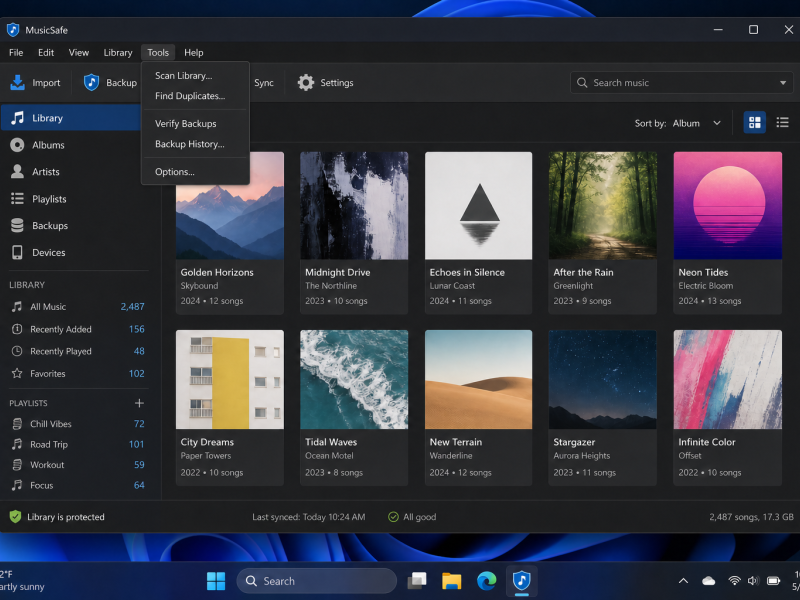Close the open Tools menu
800x600 pixels.
(158, 53)
